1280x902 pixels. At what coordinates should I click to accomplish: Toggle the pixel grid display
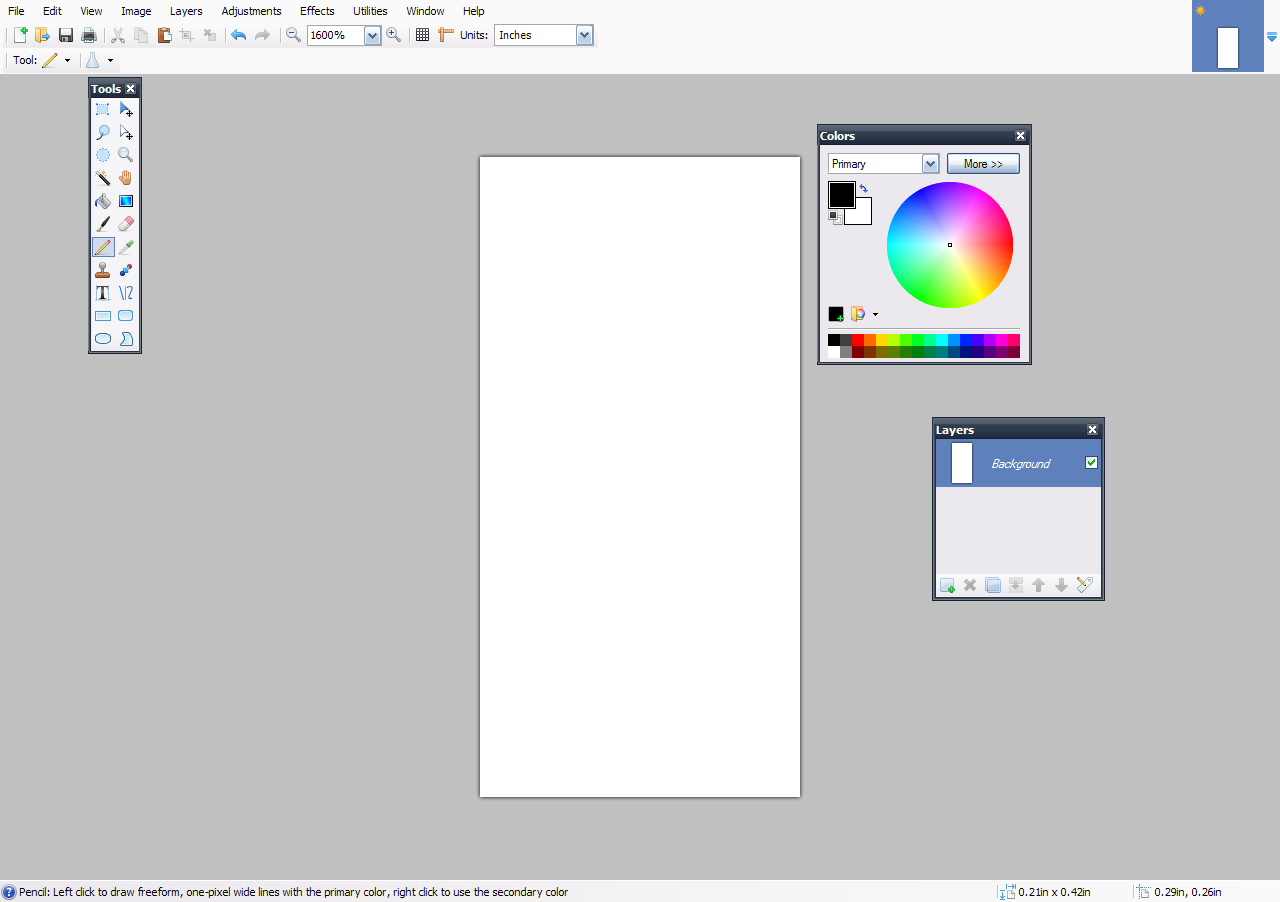pyautogui.click(x=422, y=35)
